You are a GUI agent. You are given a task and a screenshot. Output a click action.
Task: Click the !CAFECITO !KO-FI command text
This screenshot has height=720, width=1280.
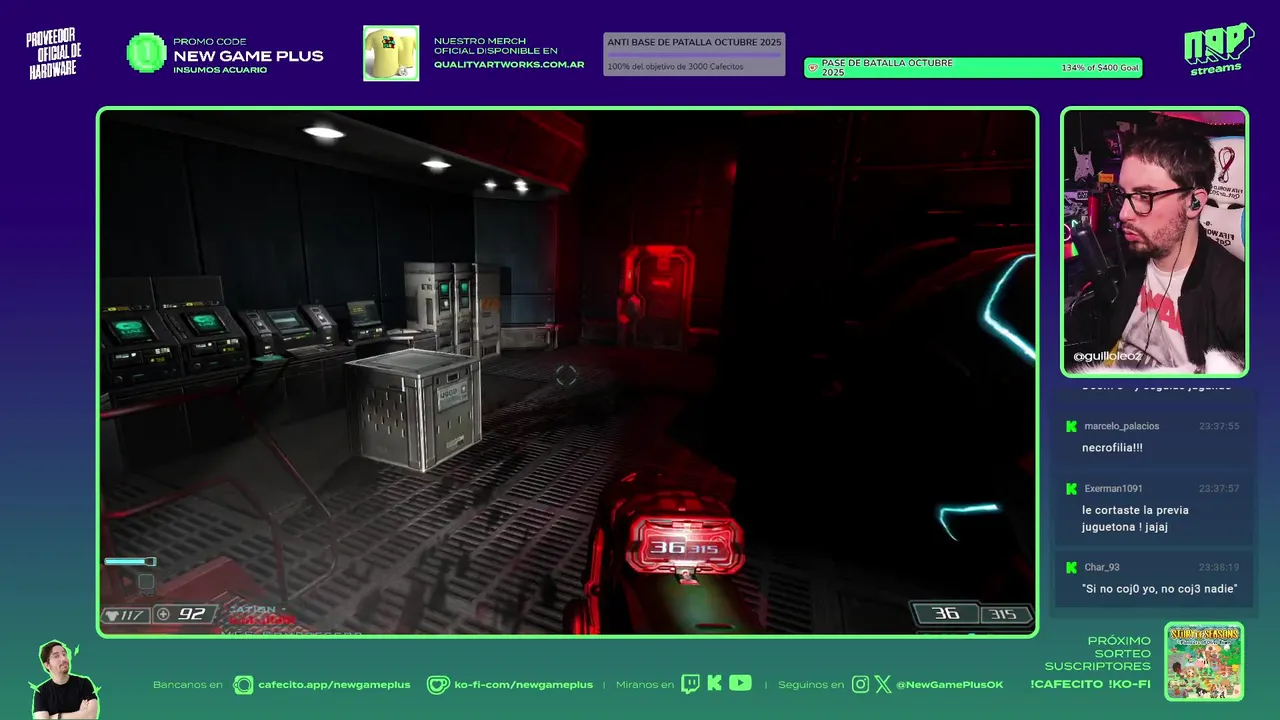pyautogui.click(x=1090, y=684)
